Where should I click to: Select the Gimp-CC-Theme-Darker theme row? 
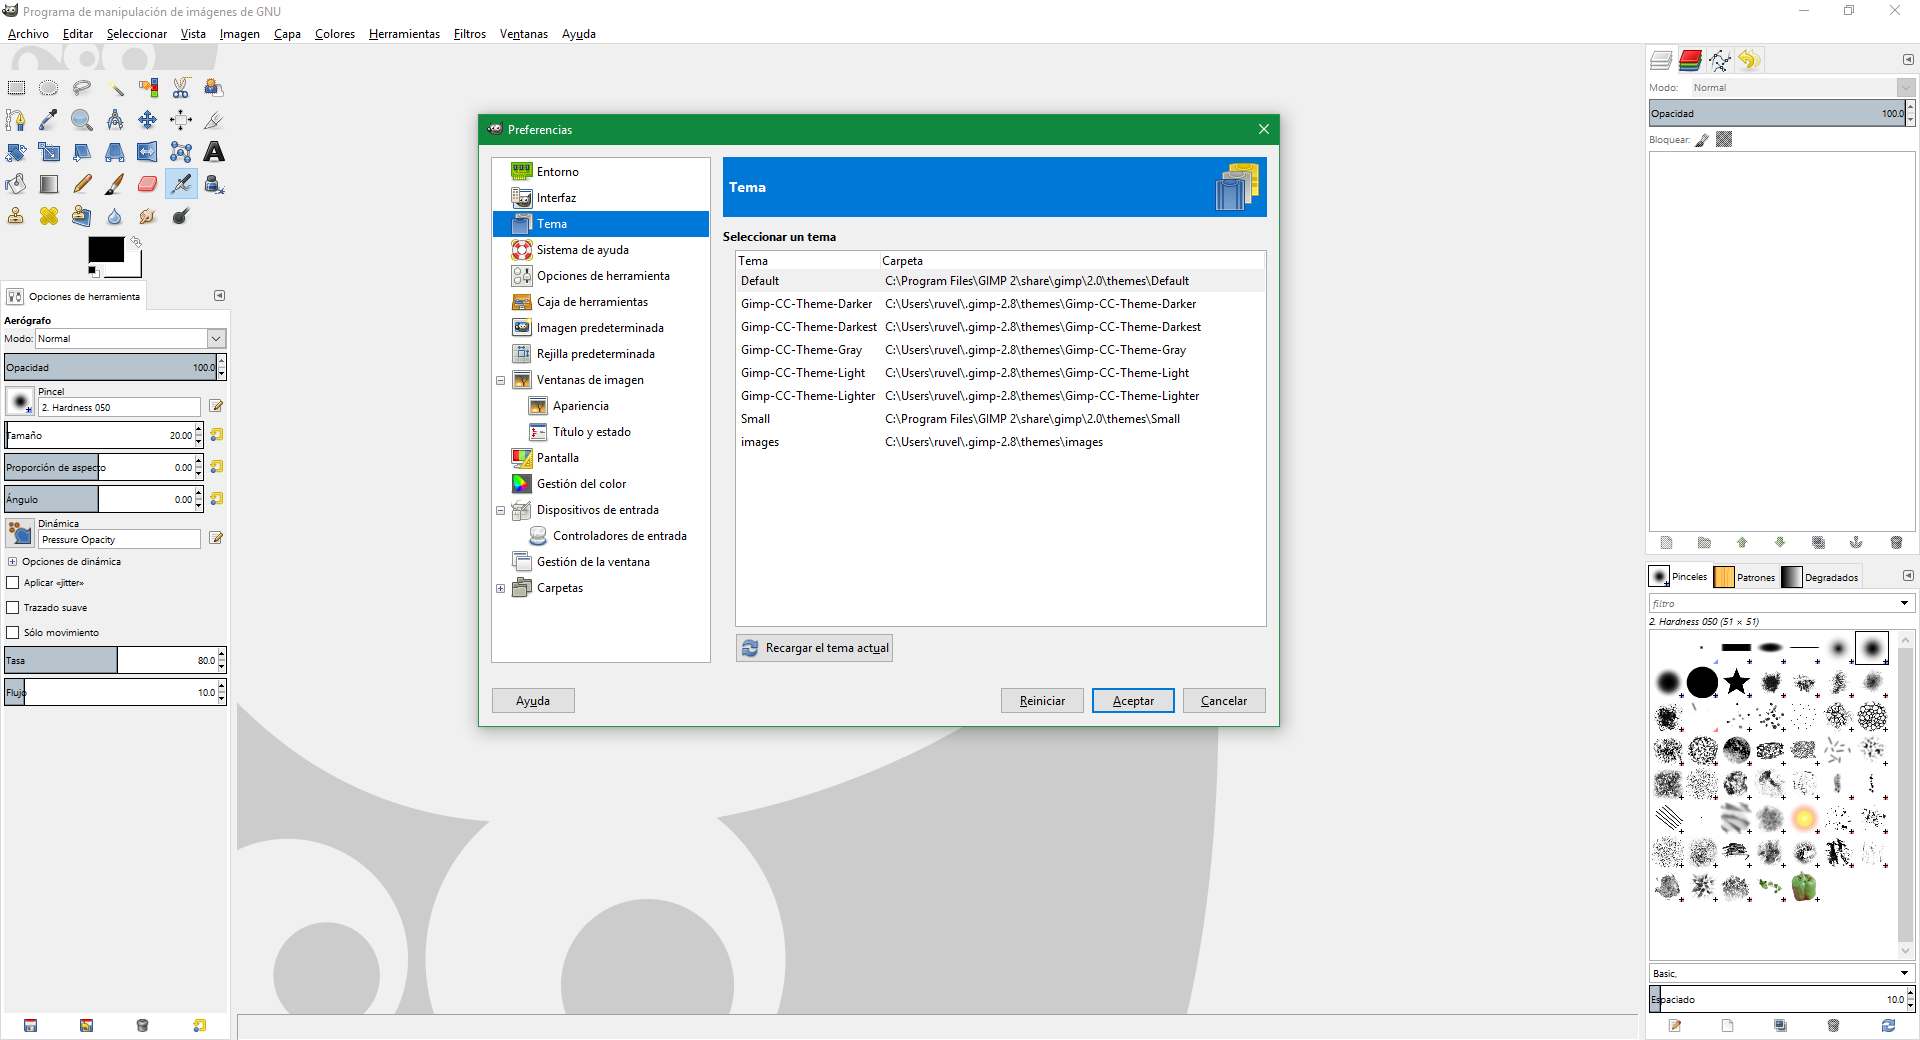[1000, 304]
